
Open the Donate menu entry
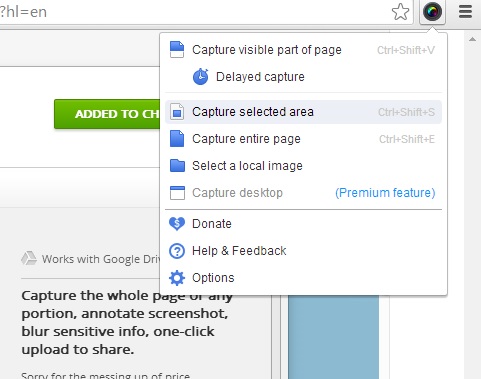(x=303, y=224)
